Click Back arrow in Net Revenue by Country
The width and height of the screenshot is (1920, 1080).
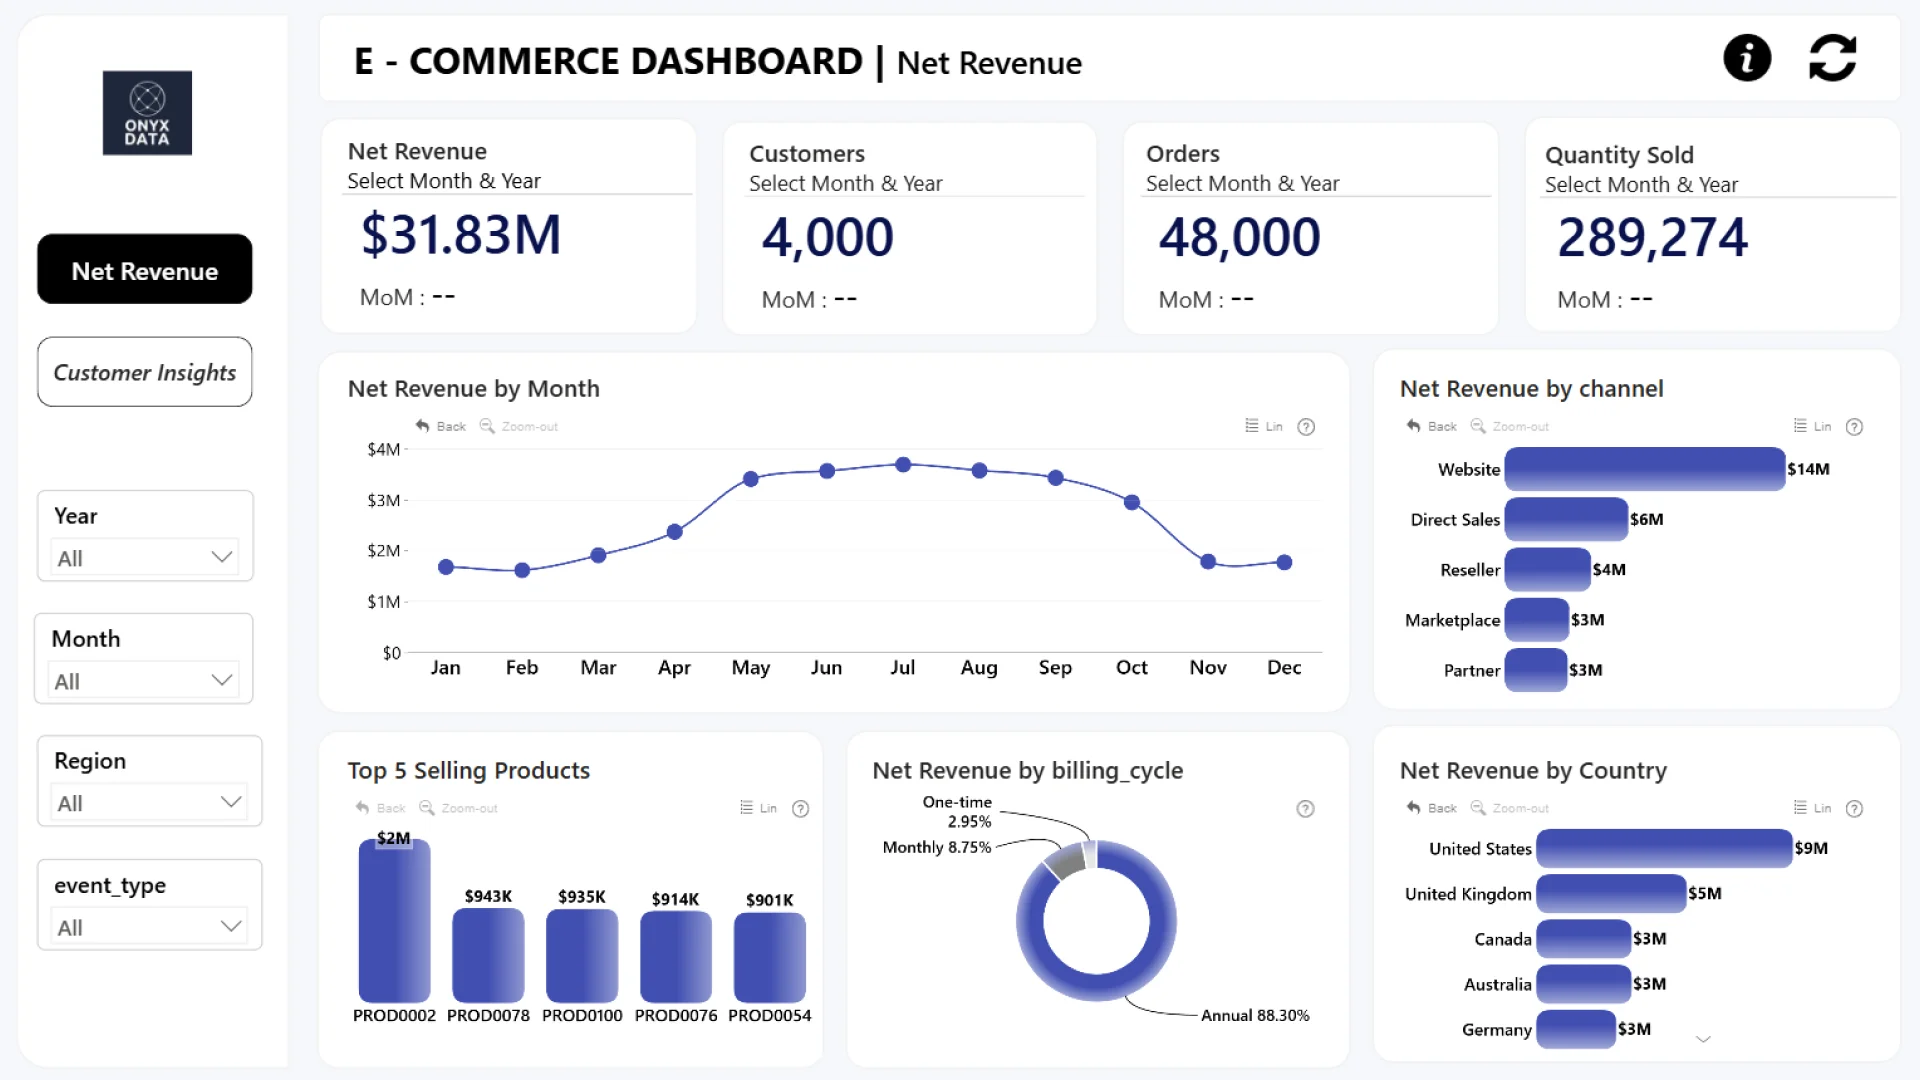[1414, 808]
